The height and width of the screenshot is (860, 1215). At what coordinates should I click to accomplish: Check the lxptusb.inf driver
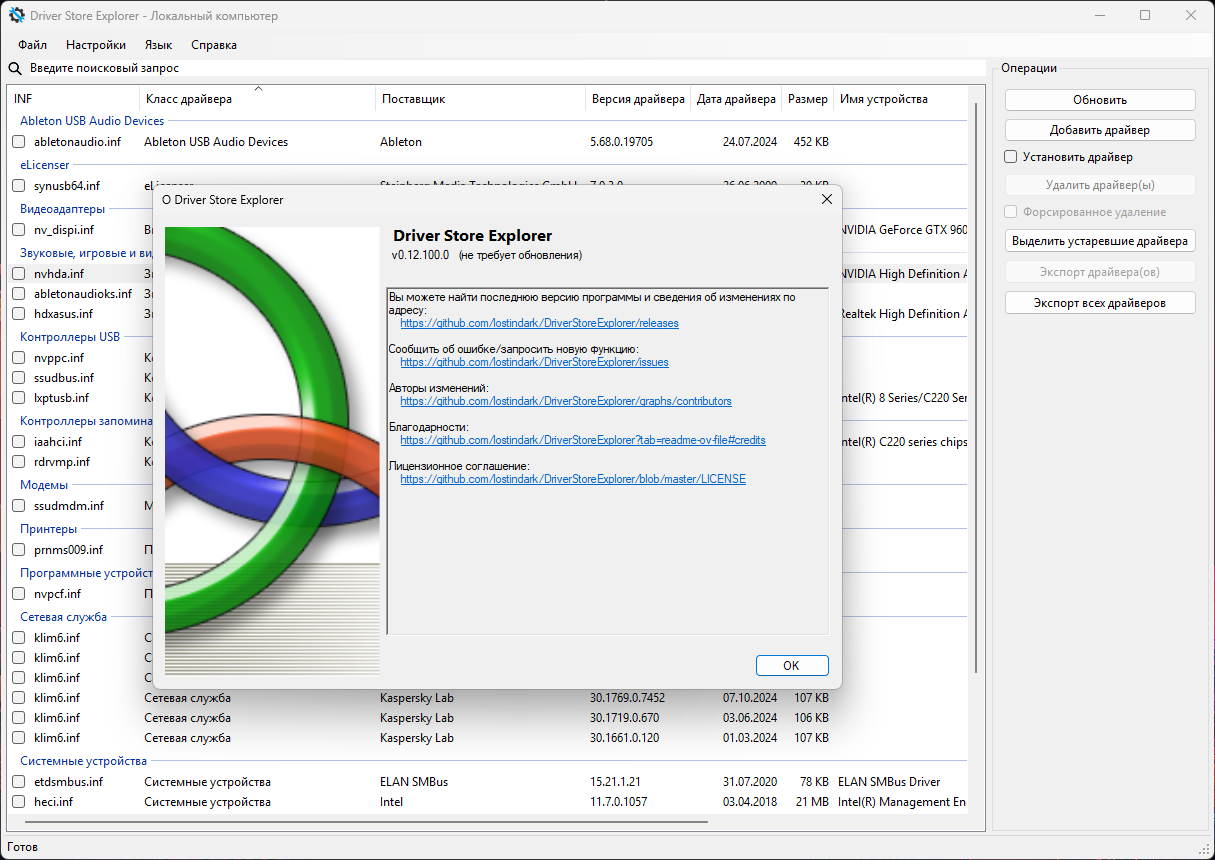pyautogui.click(x=19, y=398)
